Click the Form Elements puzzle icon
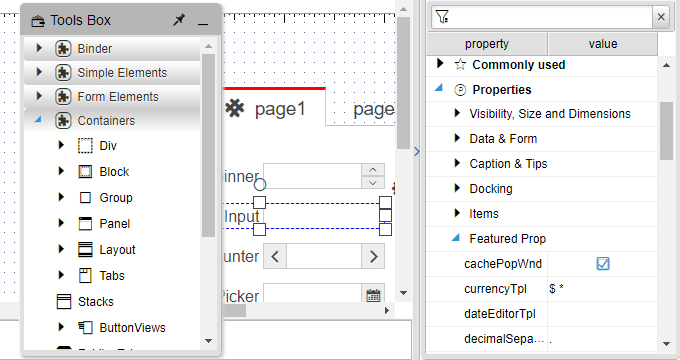 click(x=63, y=96)
